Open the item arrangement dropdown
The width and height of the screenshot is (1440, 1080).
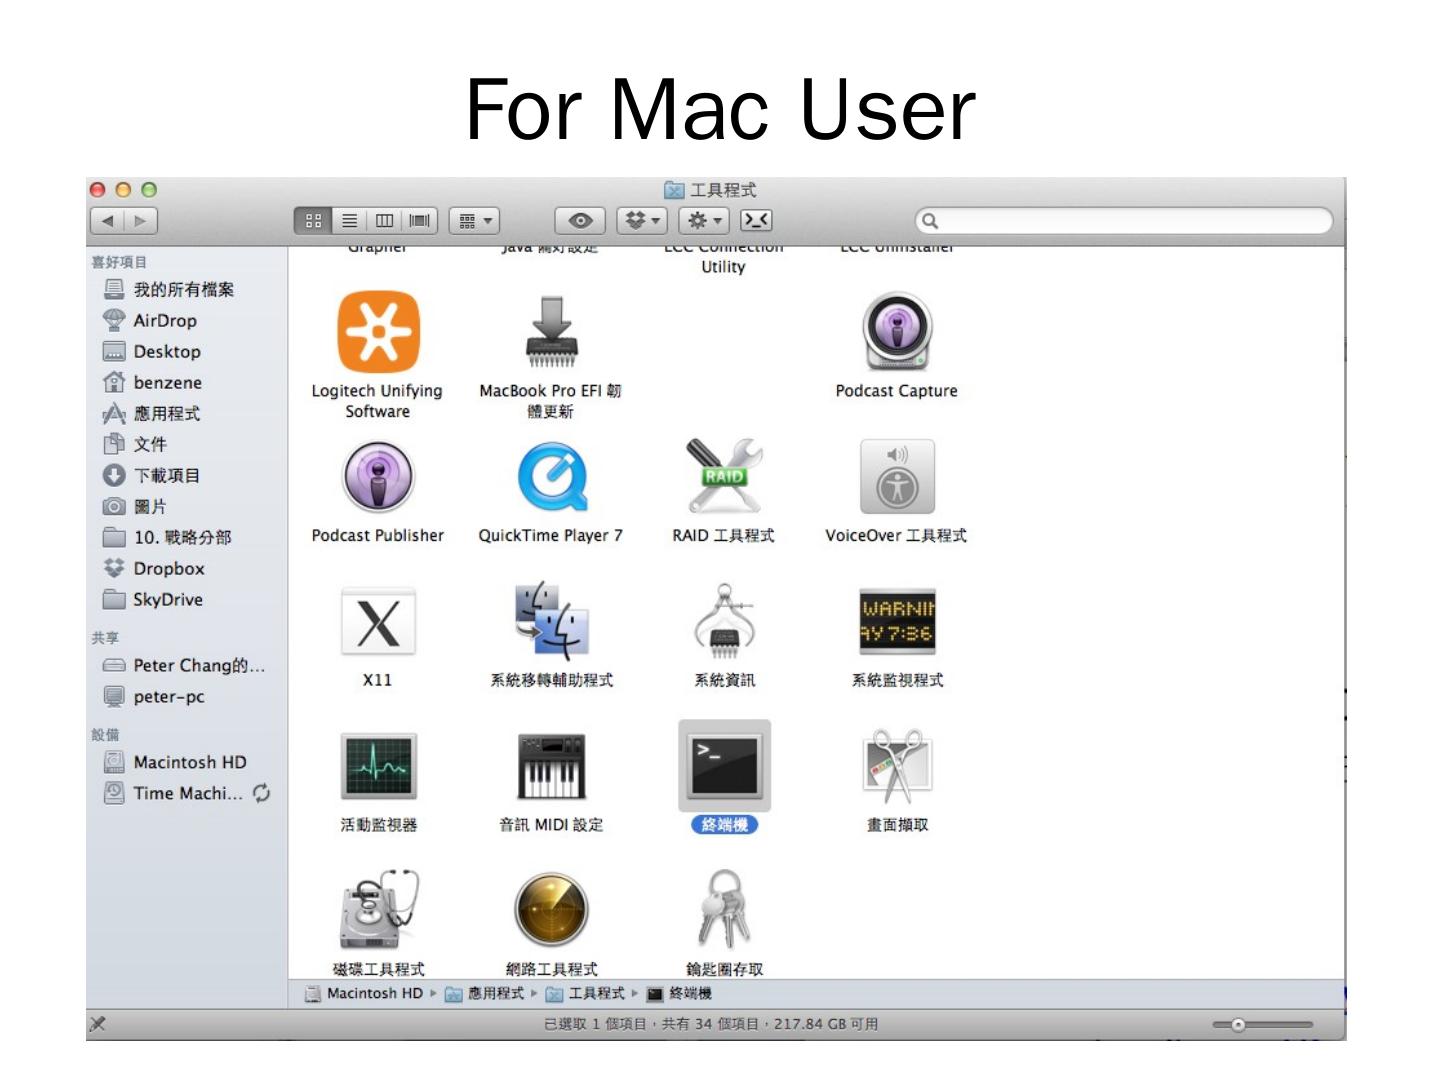coord(474,221)
